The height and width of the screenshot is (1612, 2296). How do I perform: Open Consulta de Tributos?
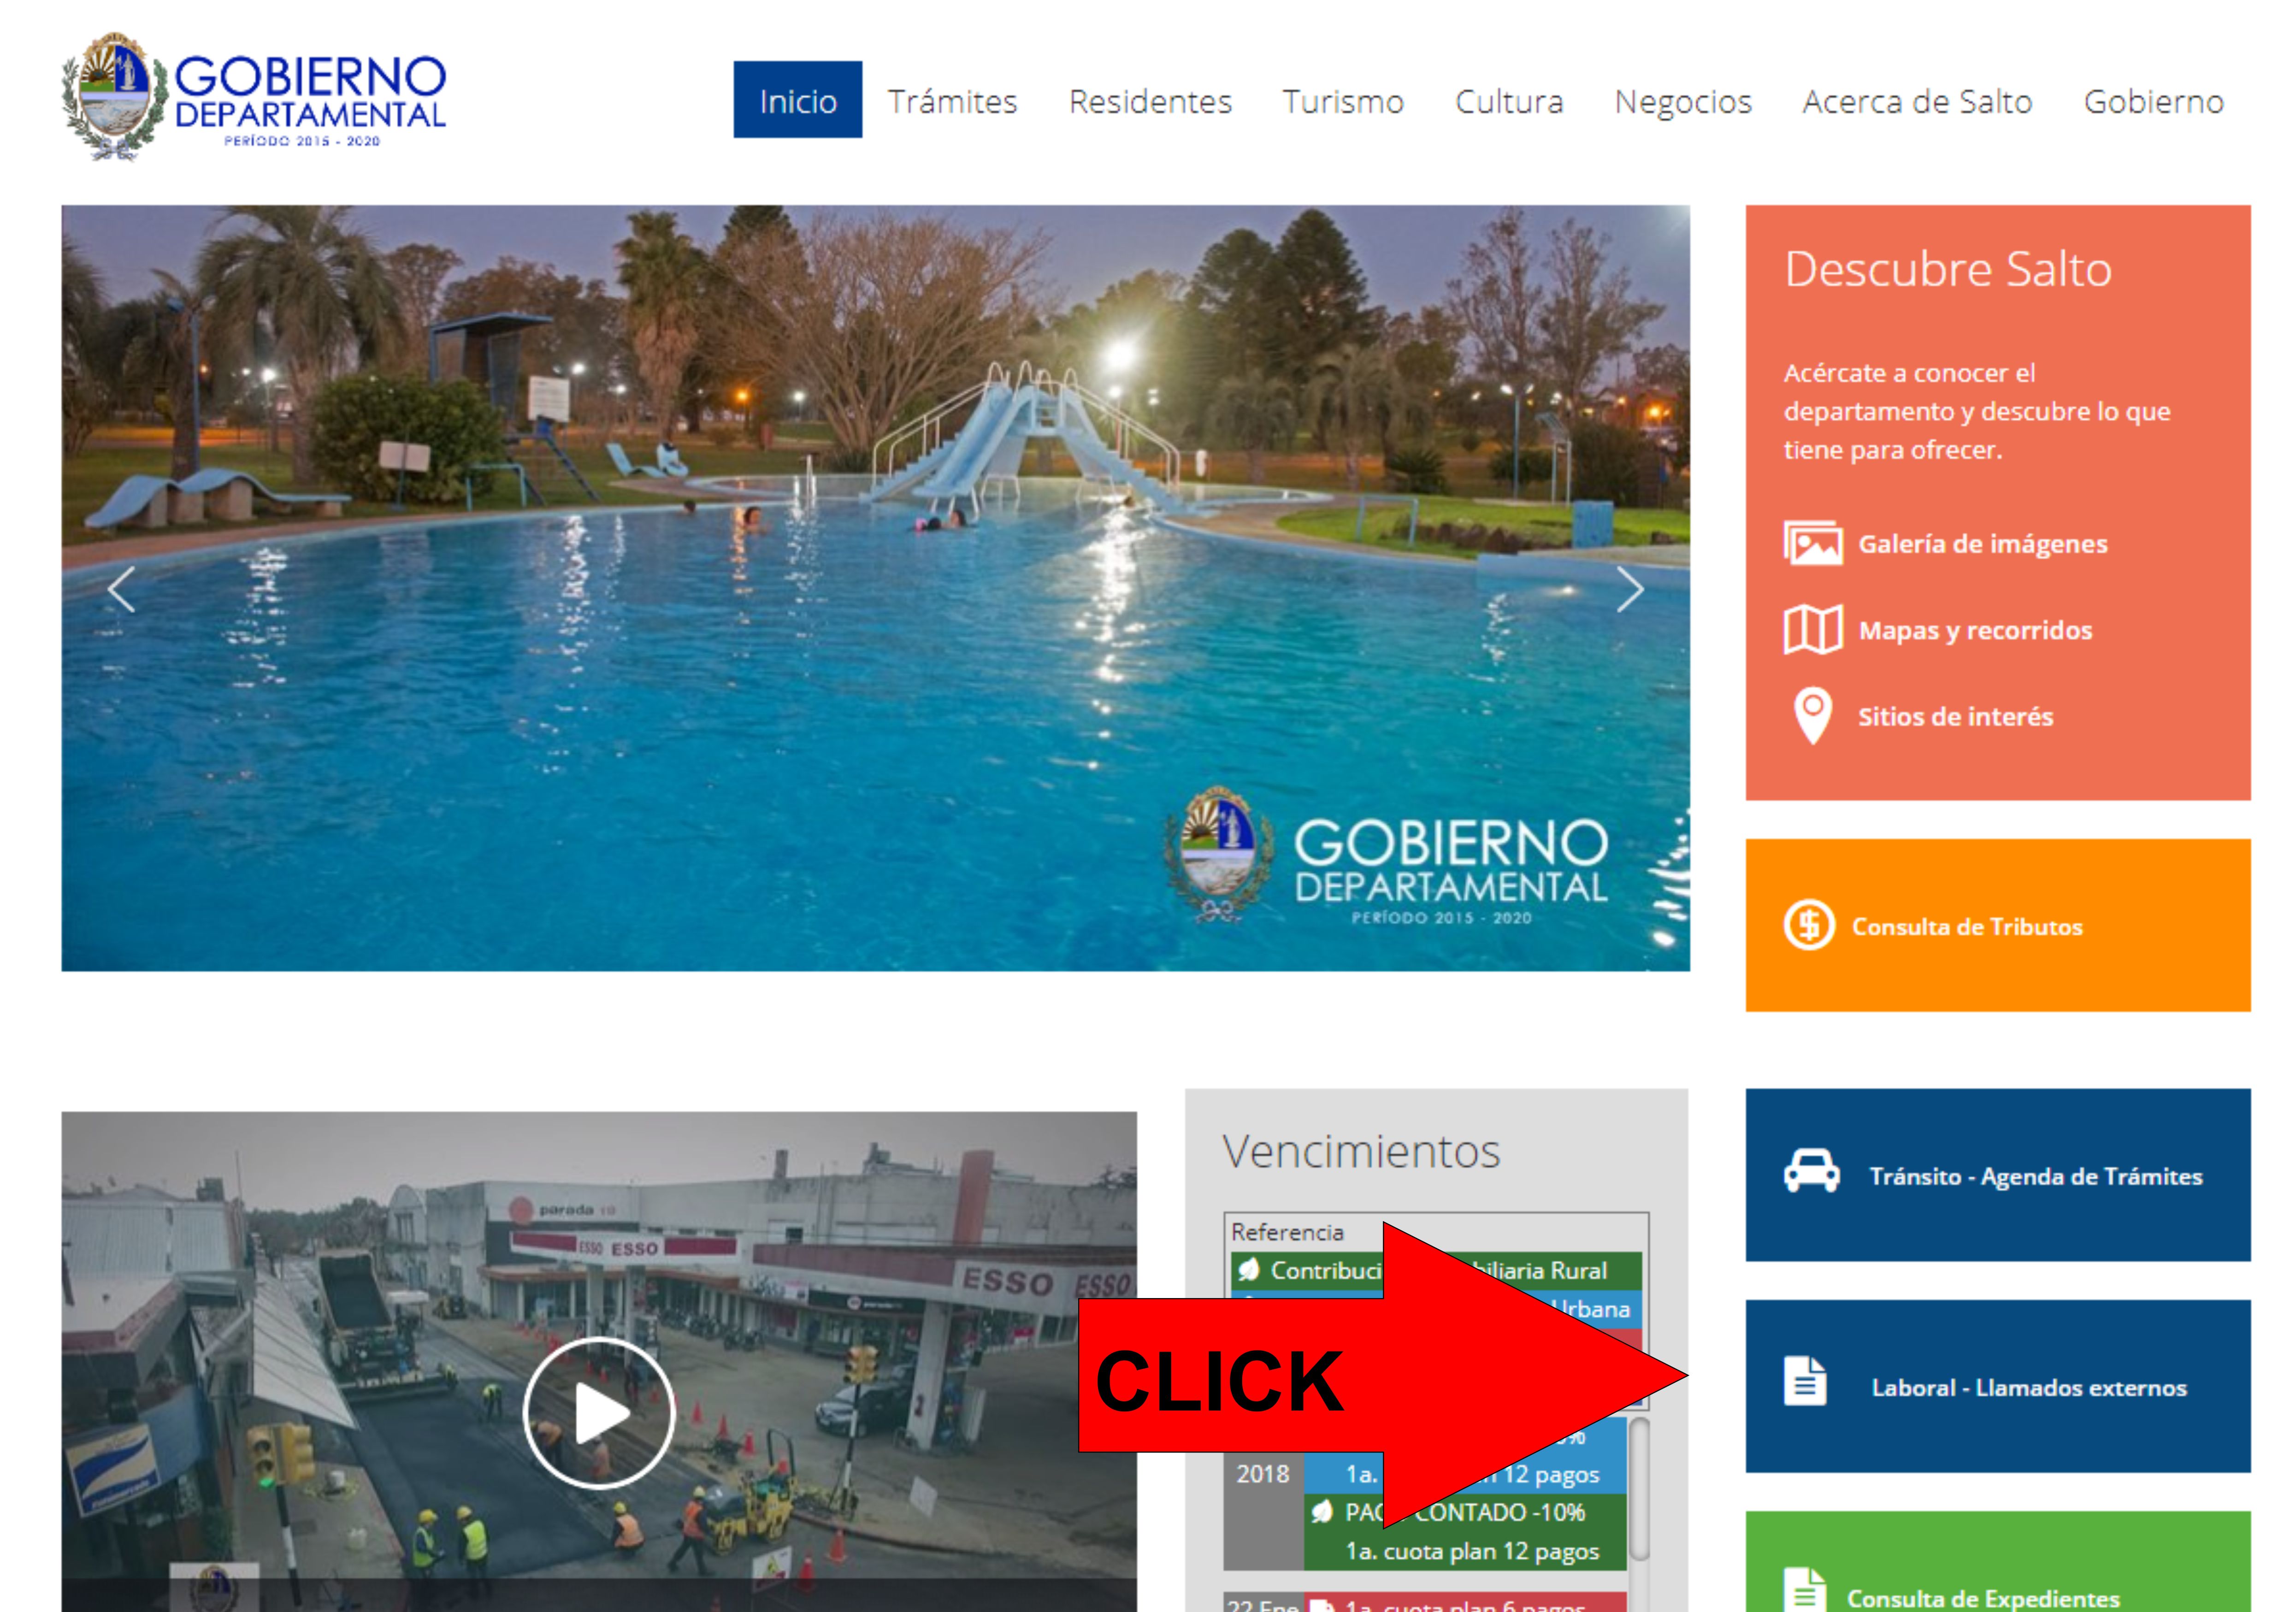click(x=1967, y=926)
